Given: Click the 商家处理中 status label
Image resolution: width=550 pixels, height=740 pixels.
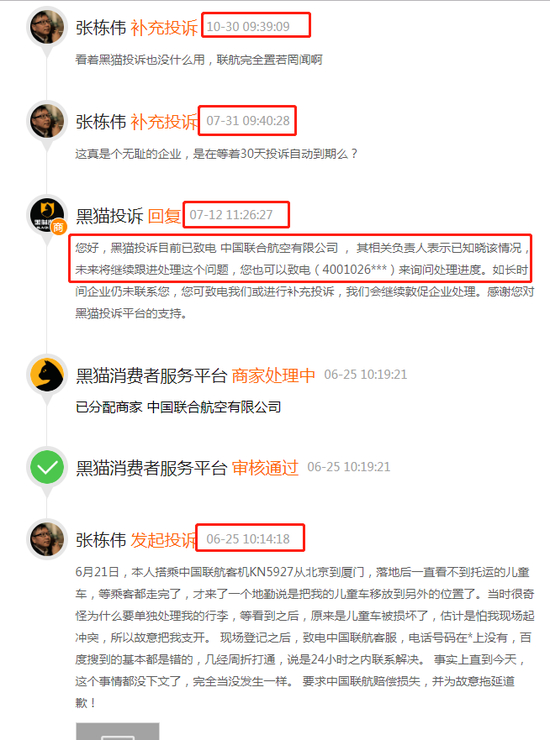Looking at the screenshot, I should [x=273, y=376].
